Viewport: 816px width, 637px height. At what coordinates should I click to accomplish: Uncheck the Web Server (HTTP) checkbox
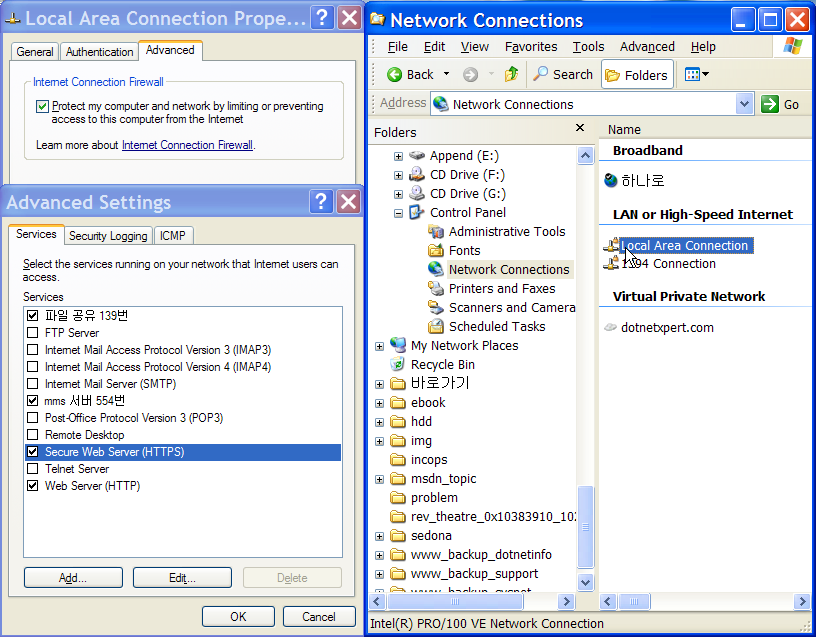(34, 486)
